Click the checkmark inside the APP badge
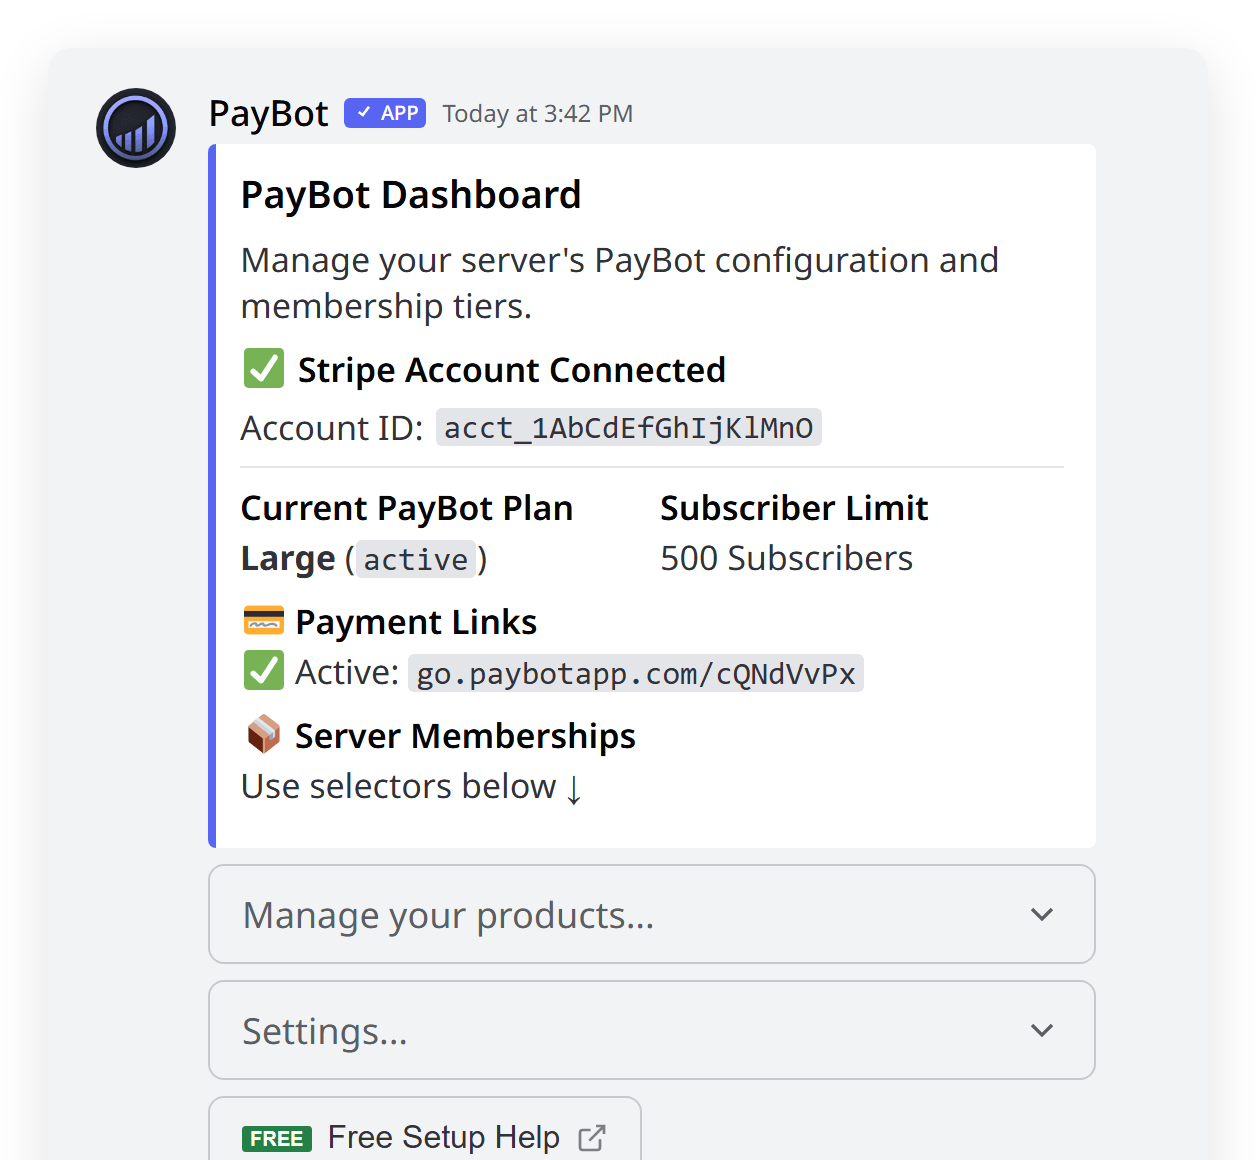The height and width of the screenshot is (1160, 1256). (363, 113)
